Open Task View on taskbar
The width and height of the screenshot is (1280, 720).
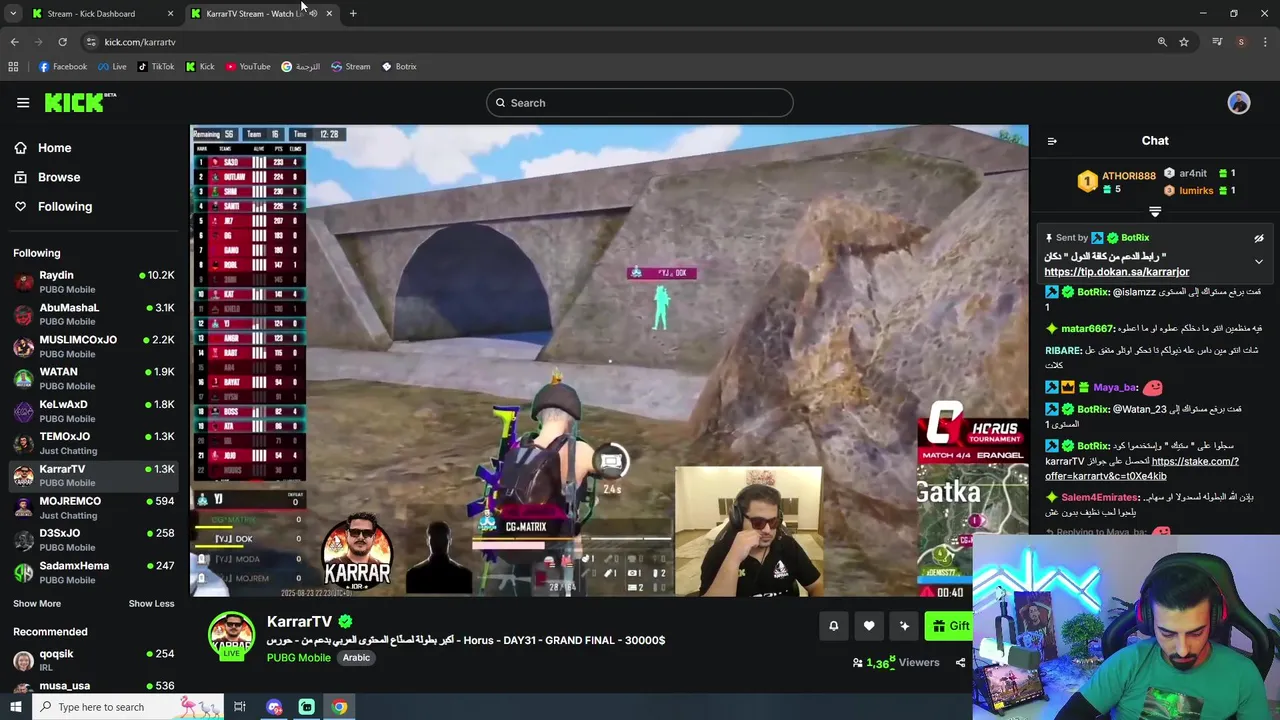(240, 707)
